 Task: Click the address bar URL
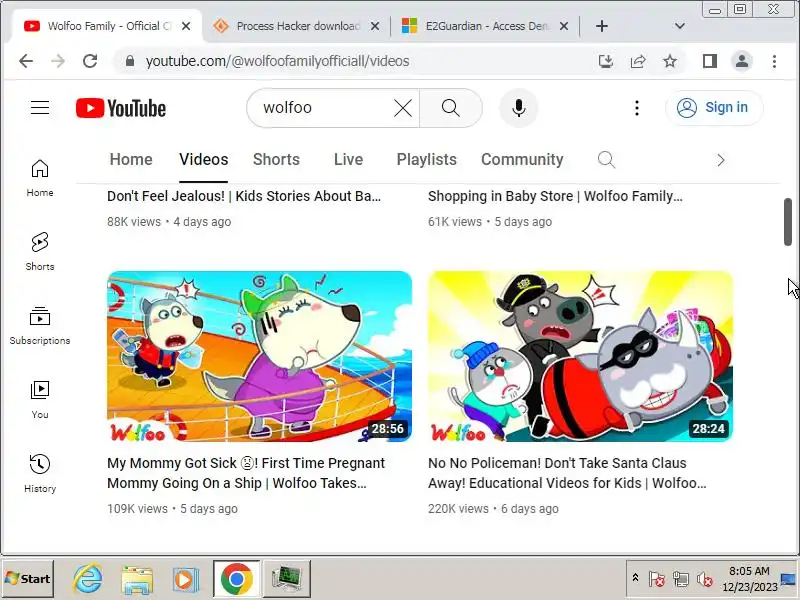[x=278, y=61]
